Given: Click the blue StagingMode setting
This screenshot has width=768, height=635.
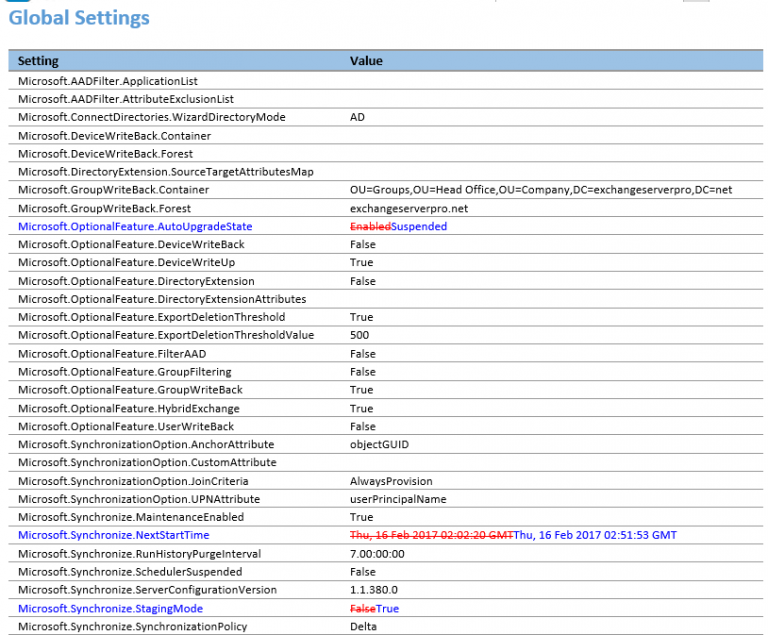Looking at the screenshot, I should coord(110,609).
